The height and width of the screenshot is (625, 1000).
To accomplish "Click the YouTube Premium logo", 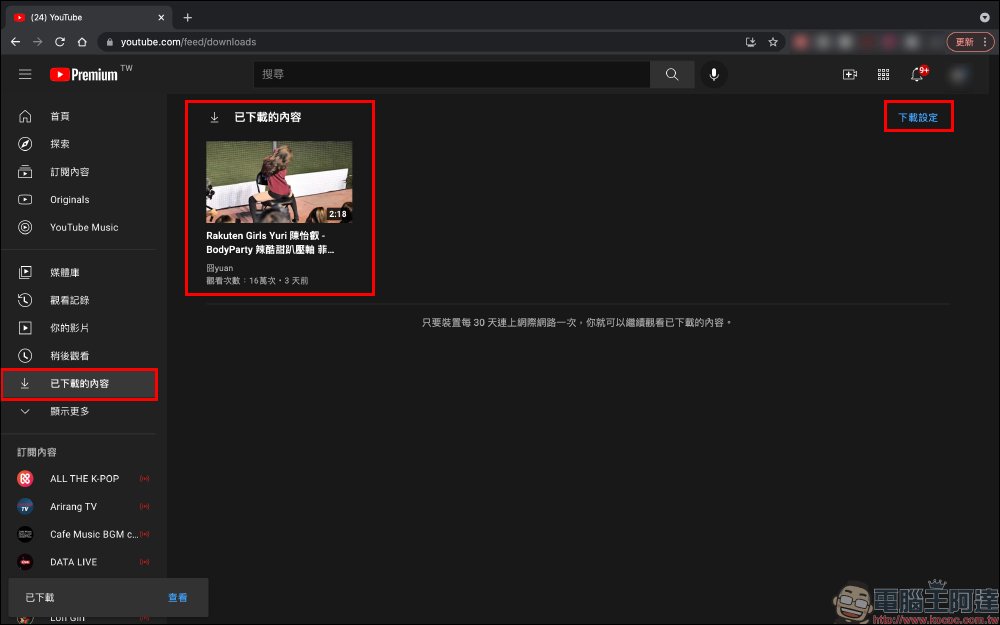I will (x=85, y=74).
